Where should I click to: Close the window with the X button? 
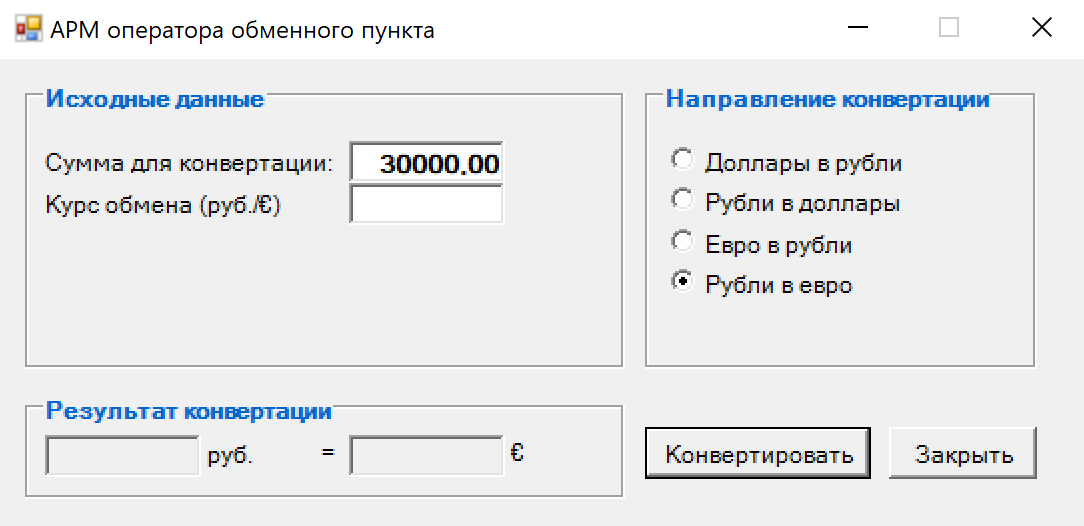click(1040, 28)
